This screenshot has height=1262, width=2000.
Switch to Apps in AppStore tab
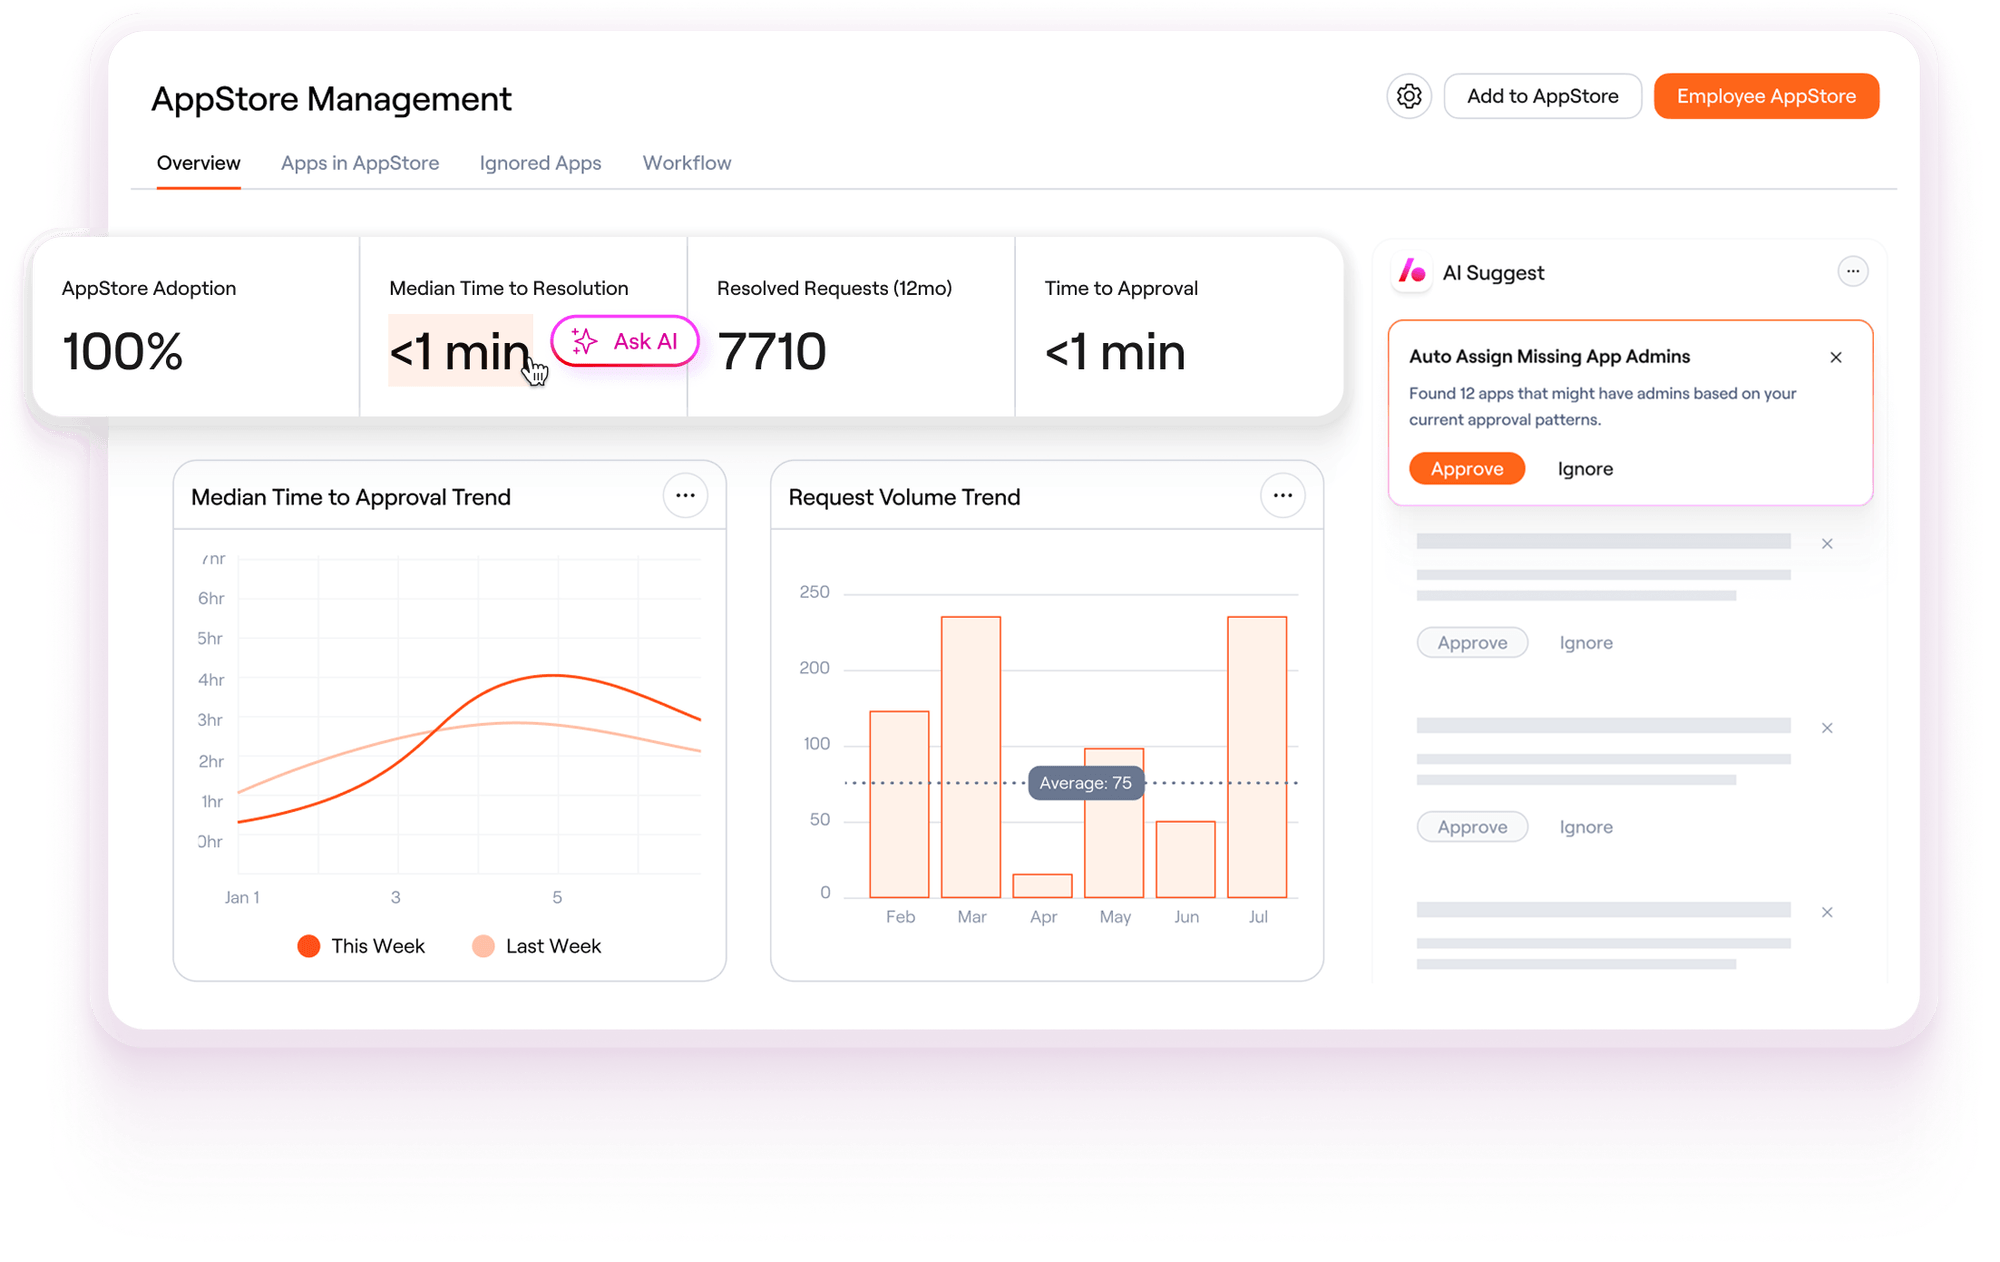click(x=360, y=163)
